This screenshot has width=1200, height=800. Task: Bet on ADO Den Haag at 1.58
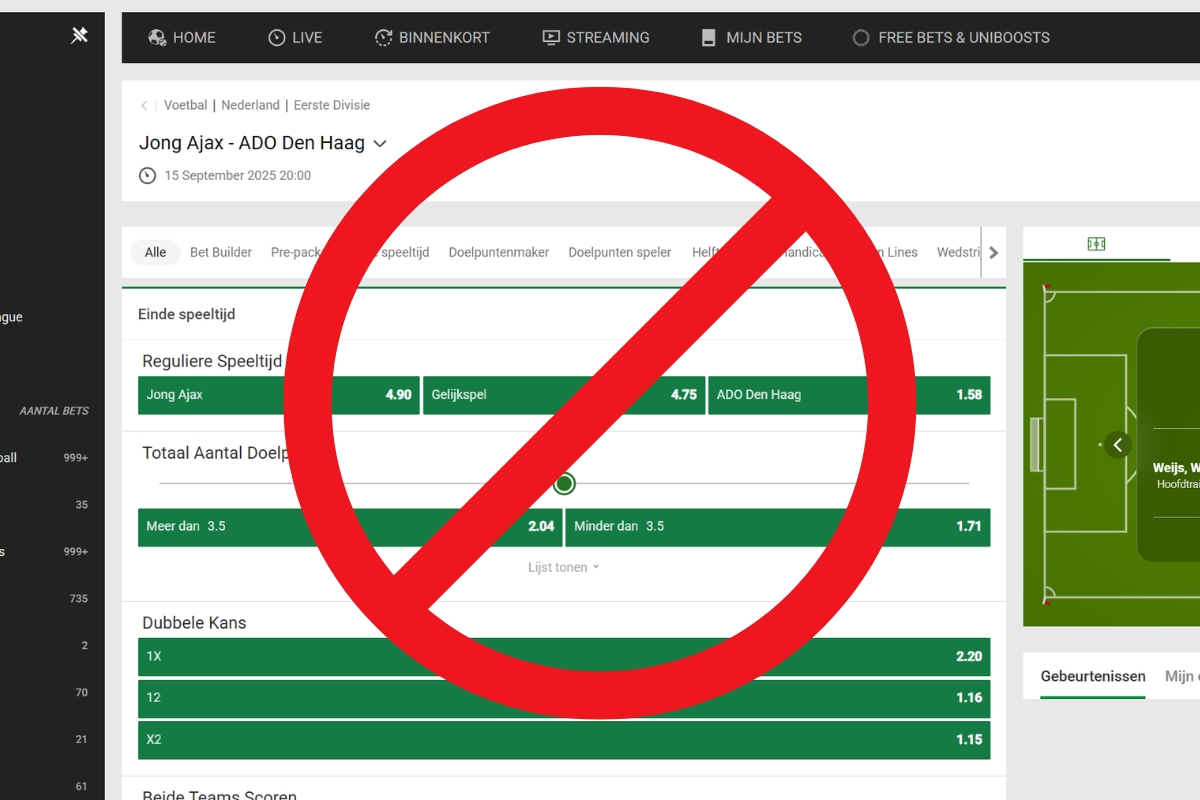click(849, 395)
